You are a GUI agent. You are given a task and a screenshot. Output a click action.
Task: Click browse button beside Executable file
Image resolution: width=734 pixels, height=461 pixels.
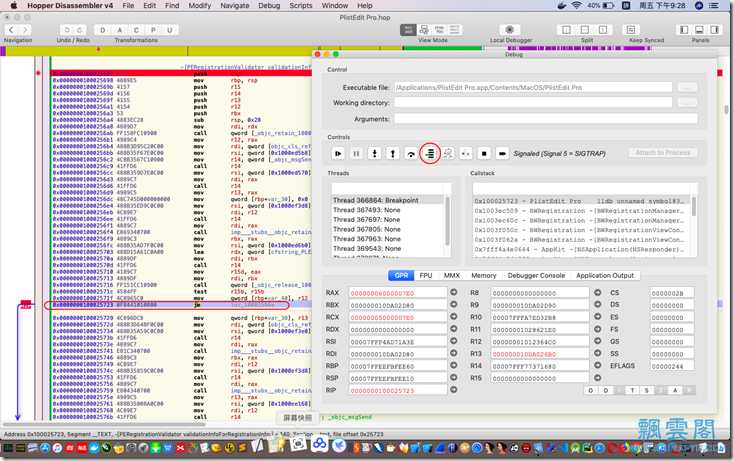pyautogui.click(x=687, y=87)
